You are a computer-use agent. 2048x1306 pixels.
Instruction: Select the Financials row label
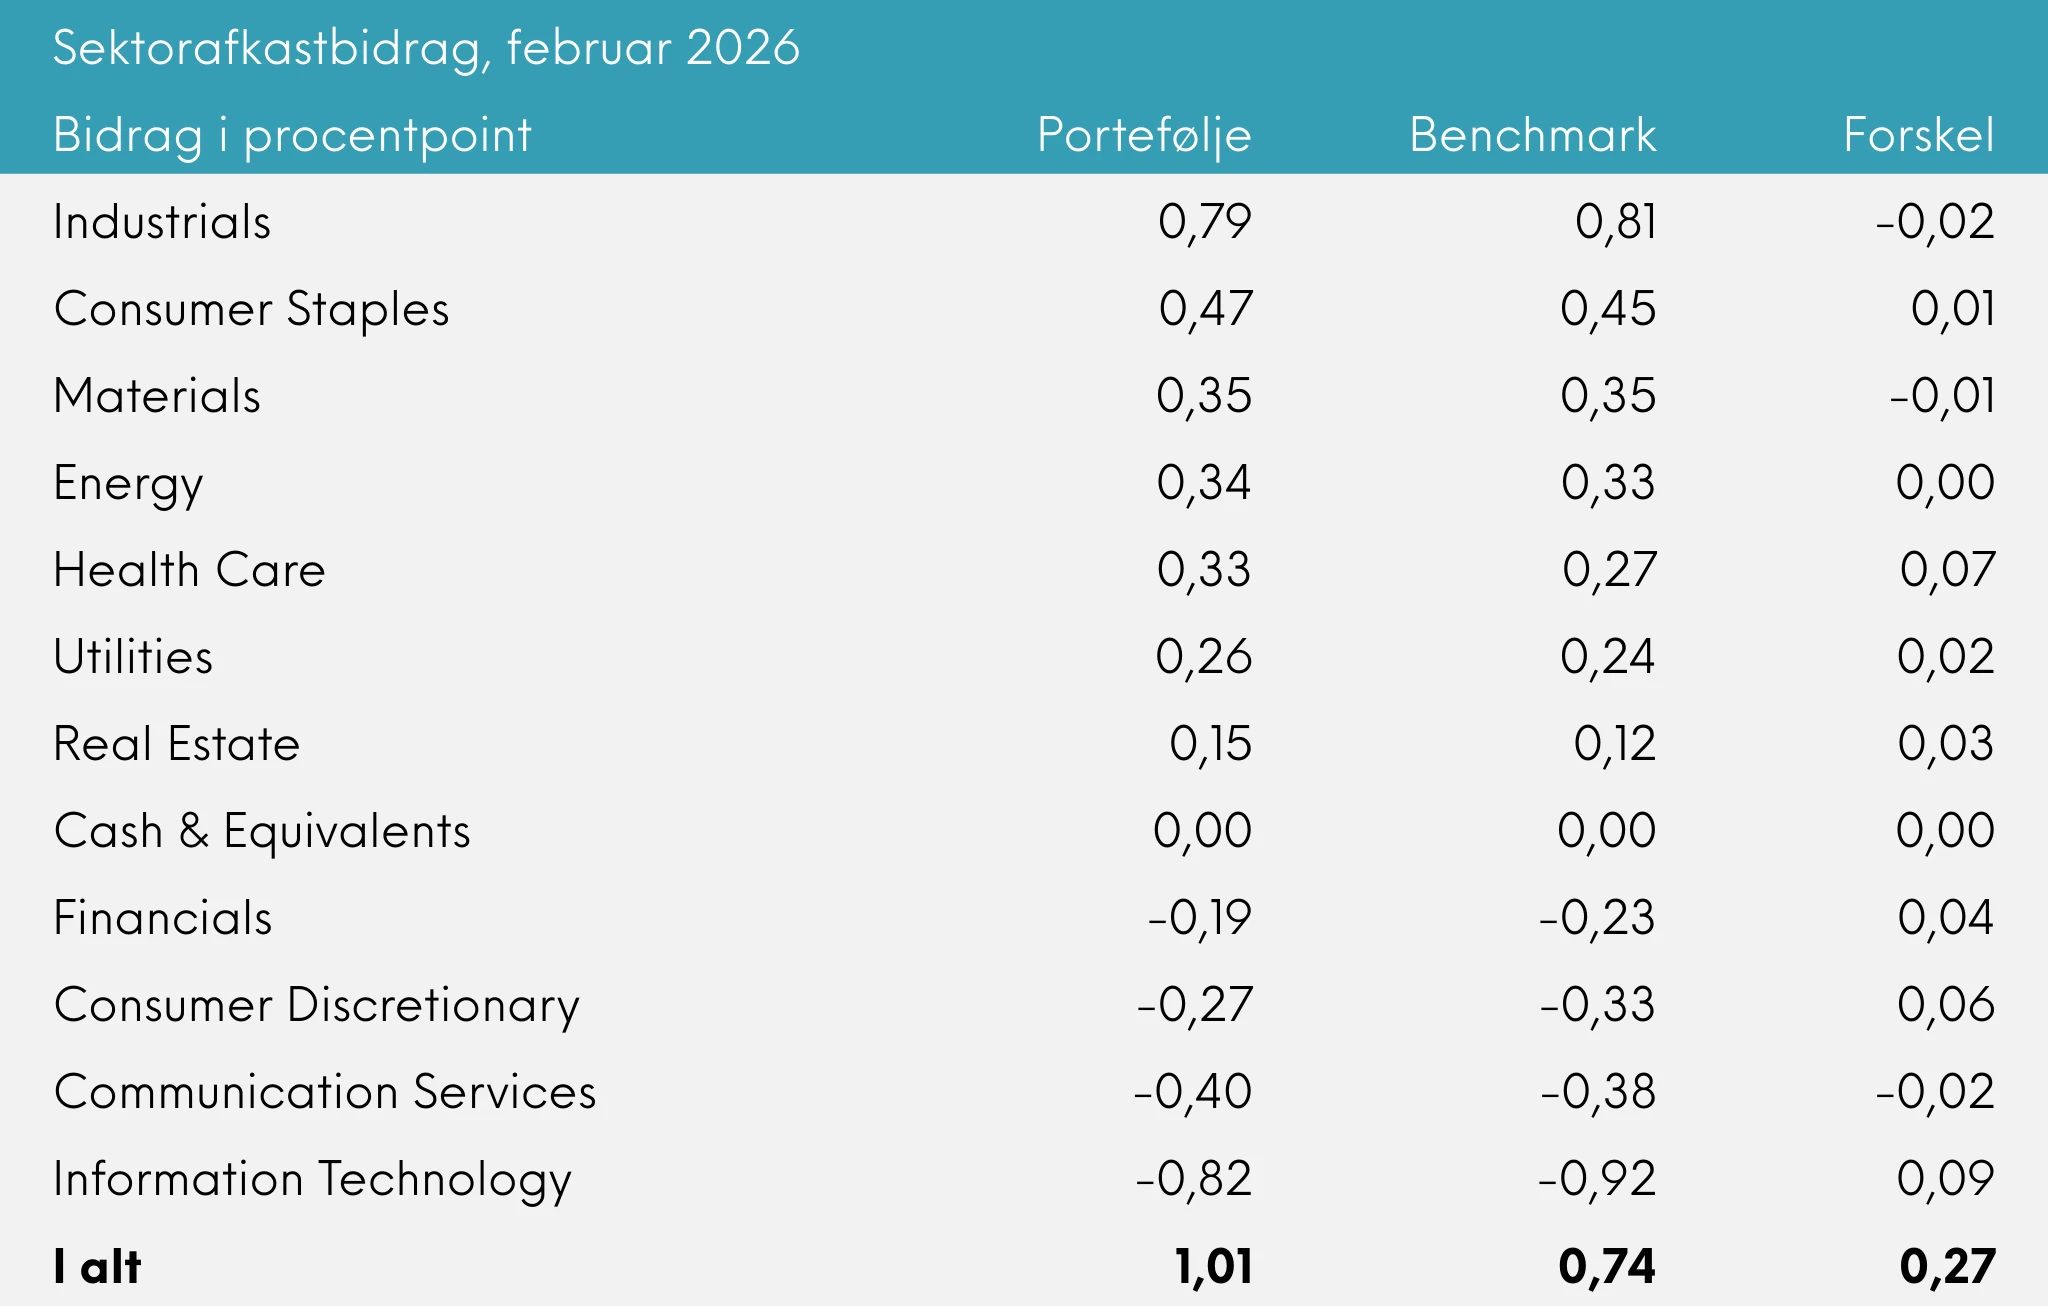162,918
